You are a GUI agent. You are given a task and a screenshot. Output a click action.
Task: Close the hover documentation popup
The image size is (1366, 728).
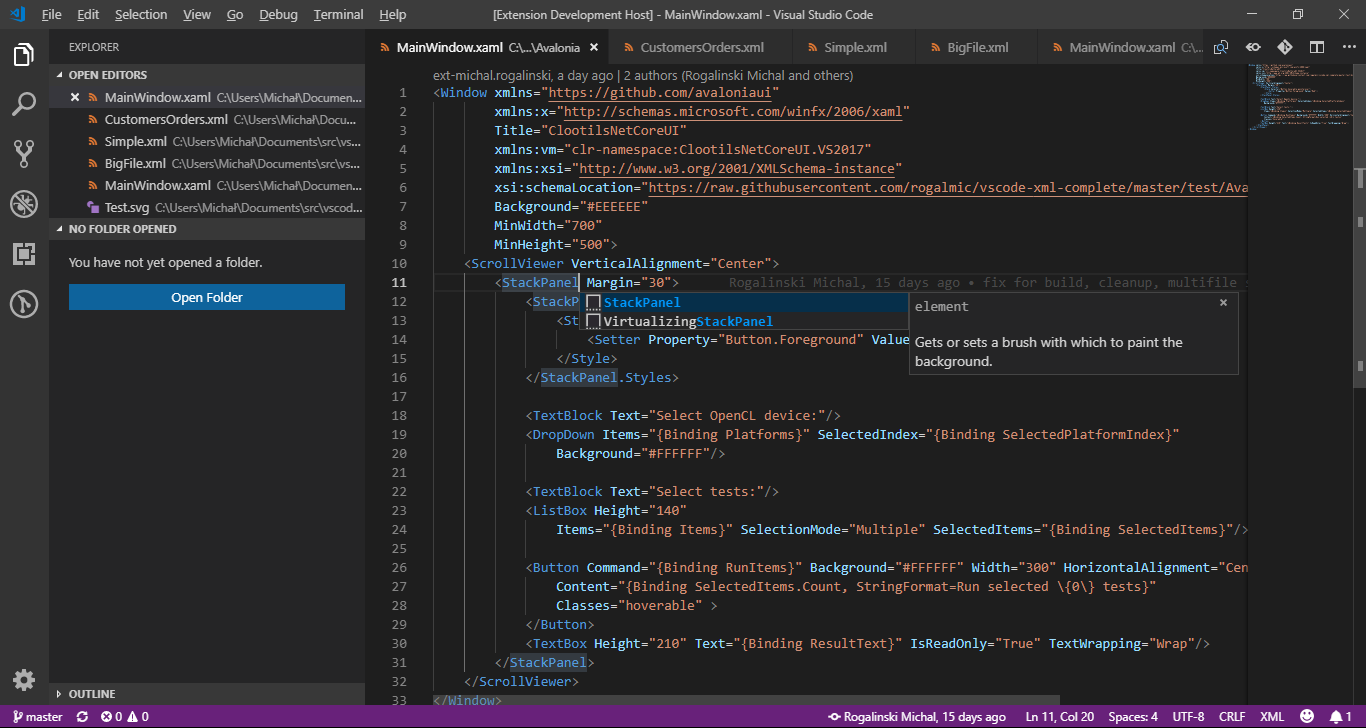tap(1223, 302)
